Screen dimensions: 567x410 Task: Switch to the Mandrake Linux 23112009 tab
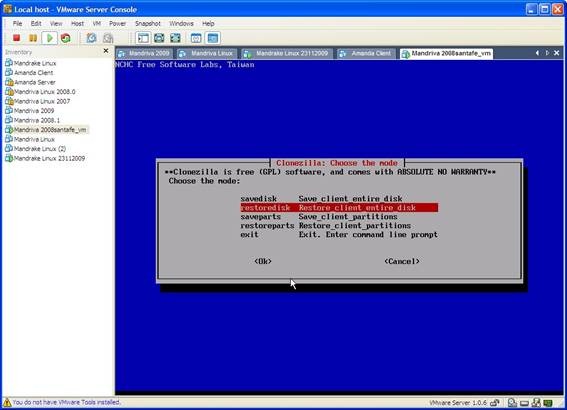286,54
